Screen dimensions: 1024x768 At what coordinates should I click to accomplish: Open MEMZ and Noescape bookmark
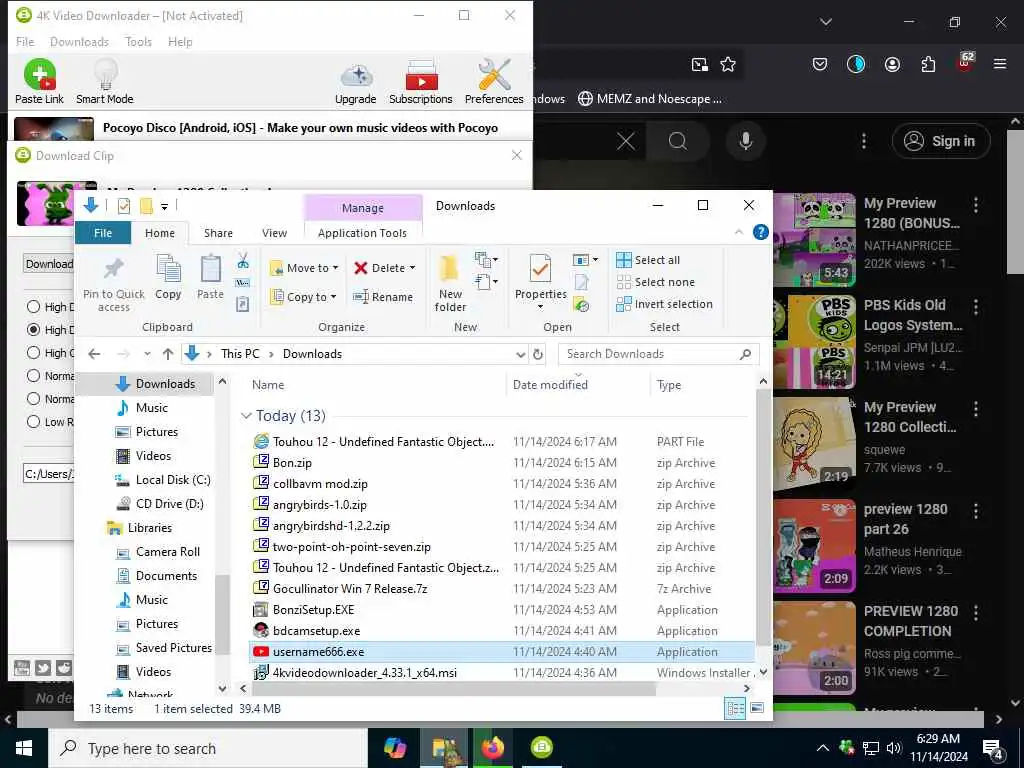click(x=650, y=99)
